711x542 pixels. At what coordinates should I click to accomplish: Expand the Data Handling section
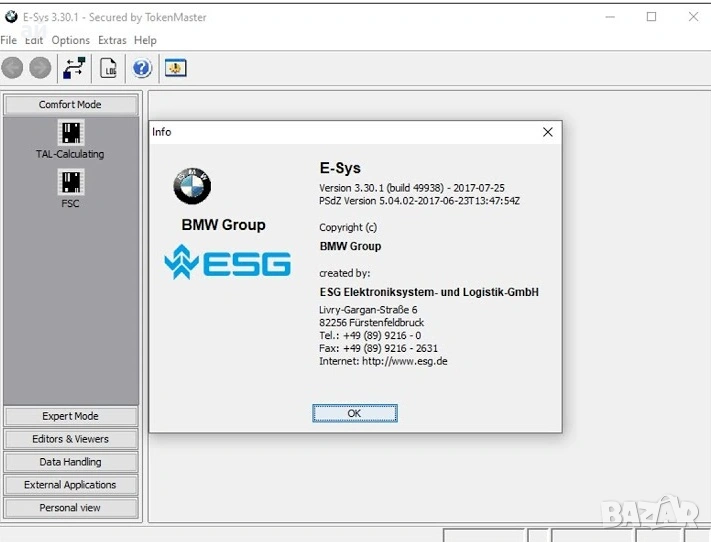[x=70, y=462]
